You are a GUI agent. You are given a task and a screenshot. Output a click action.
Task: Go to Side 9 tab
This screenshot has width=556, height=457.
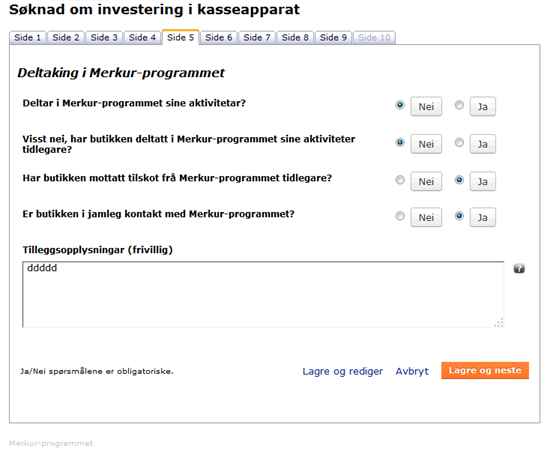(x=333, y=38)
